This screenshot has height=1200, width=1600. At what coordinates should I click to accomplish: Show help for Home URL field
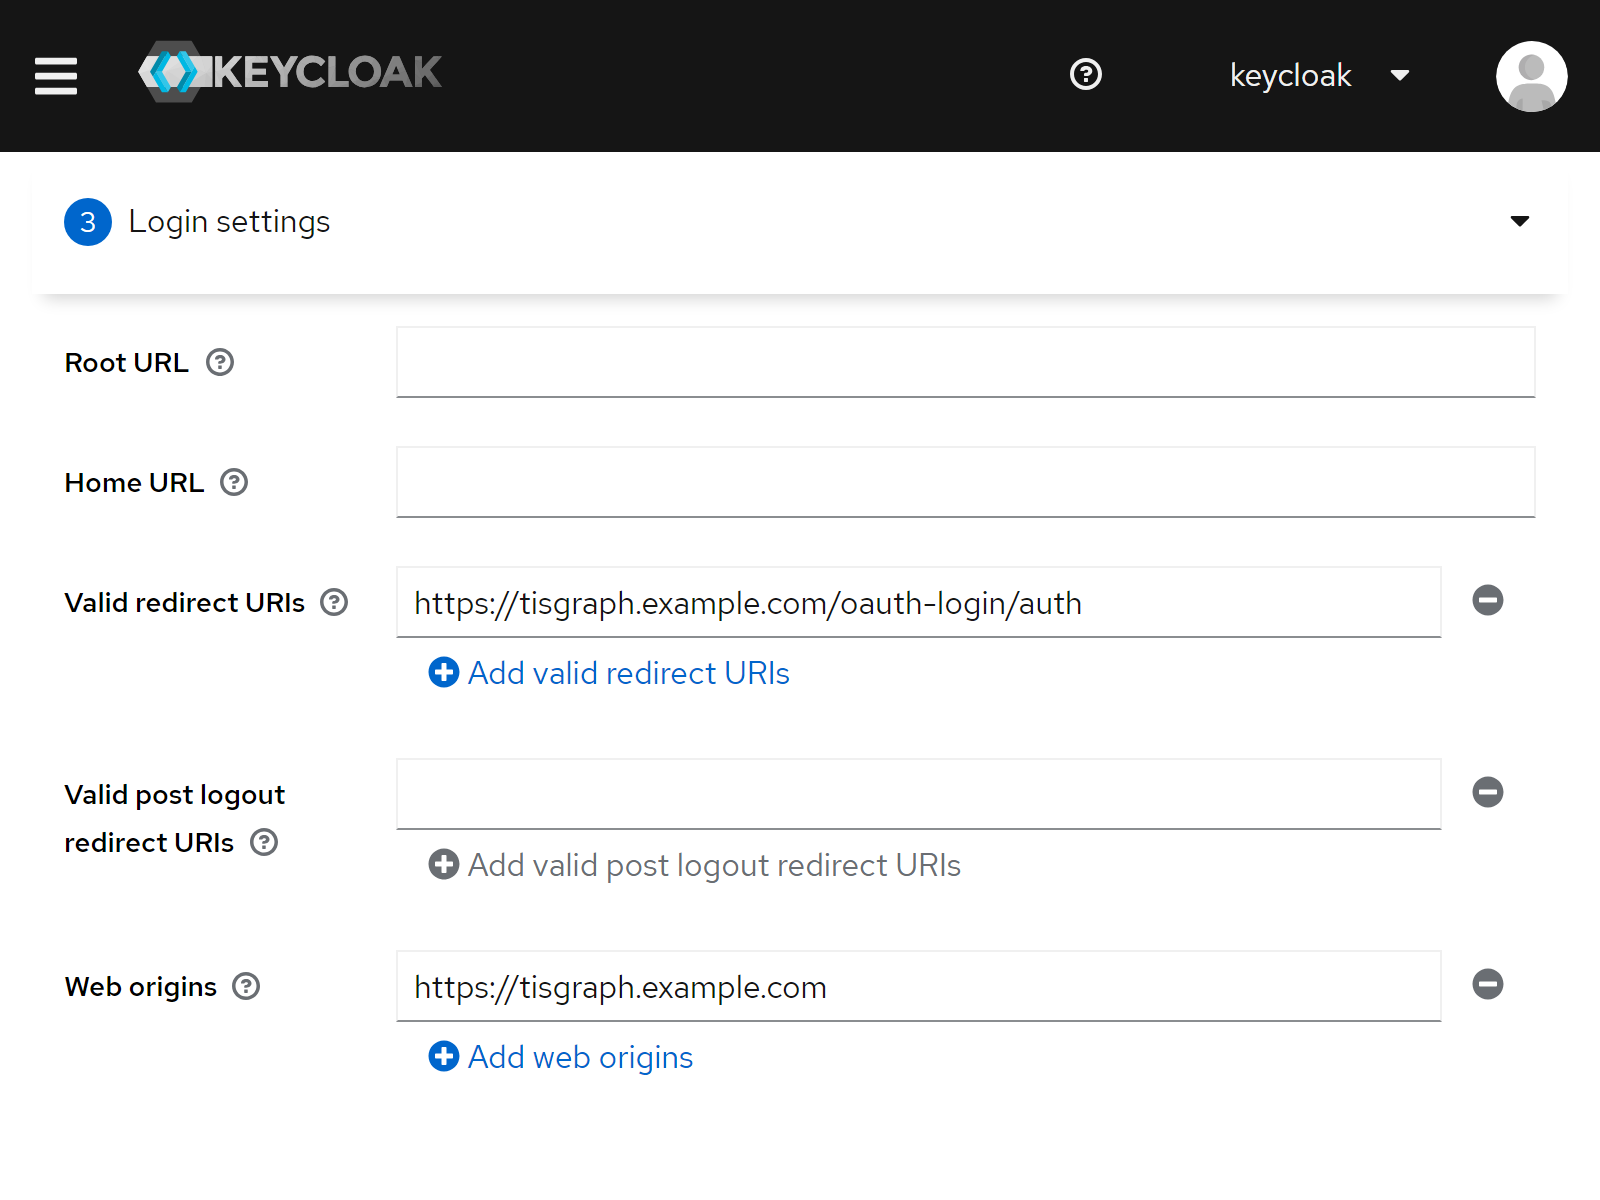233,482
